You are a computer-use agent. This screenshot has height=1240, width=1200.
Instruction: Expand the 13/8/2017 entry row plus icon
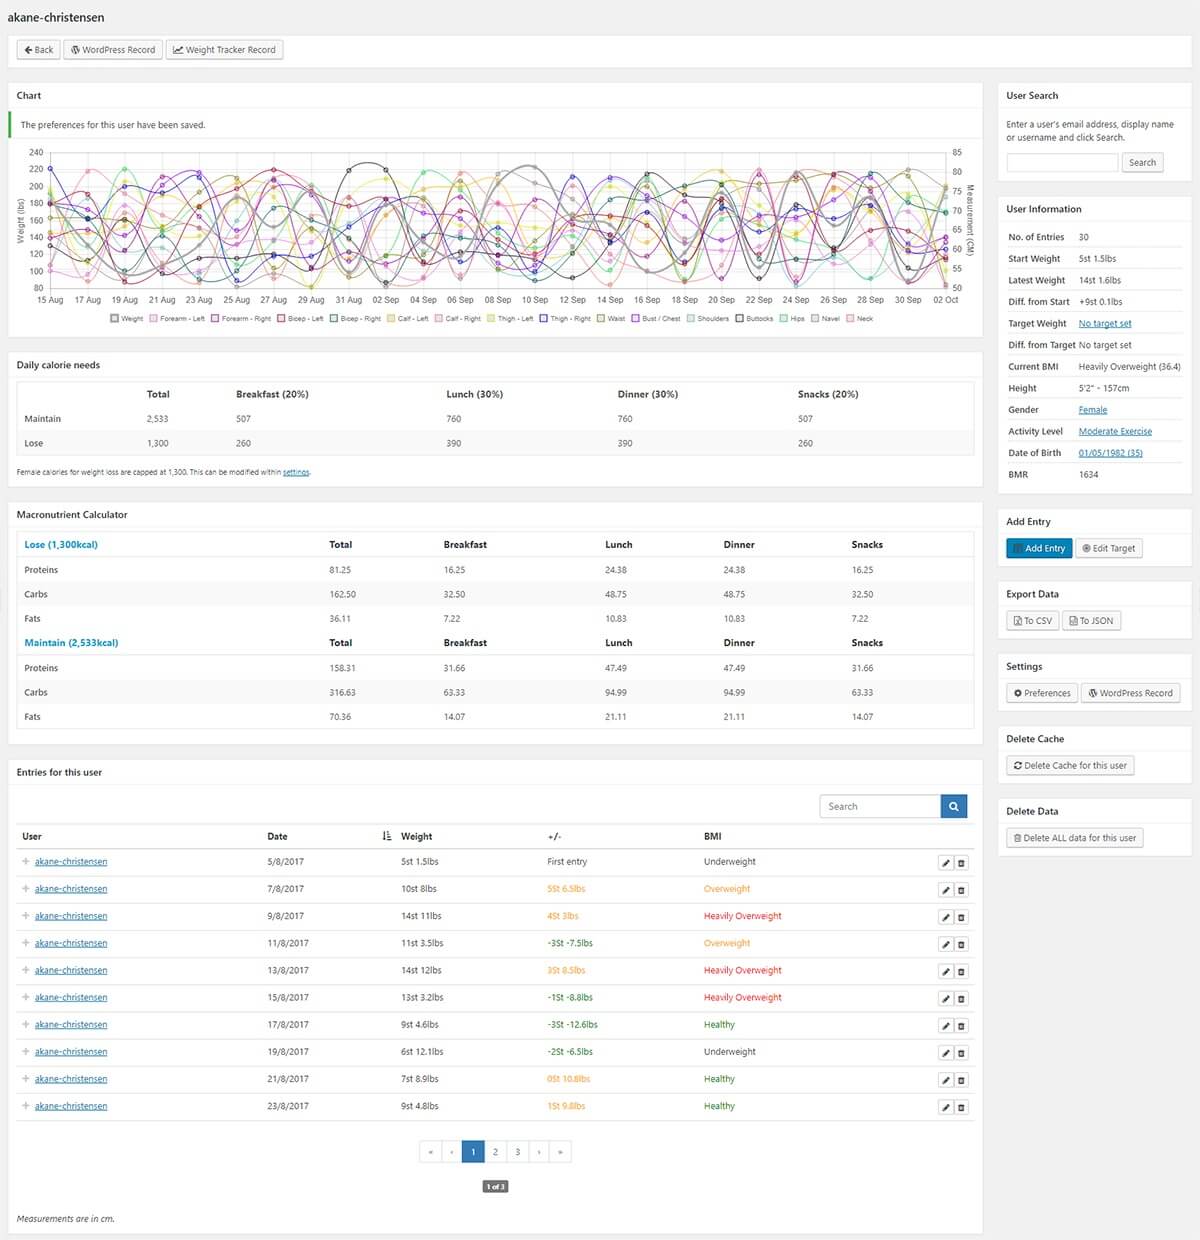[26, 970]
